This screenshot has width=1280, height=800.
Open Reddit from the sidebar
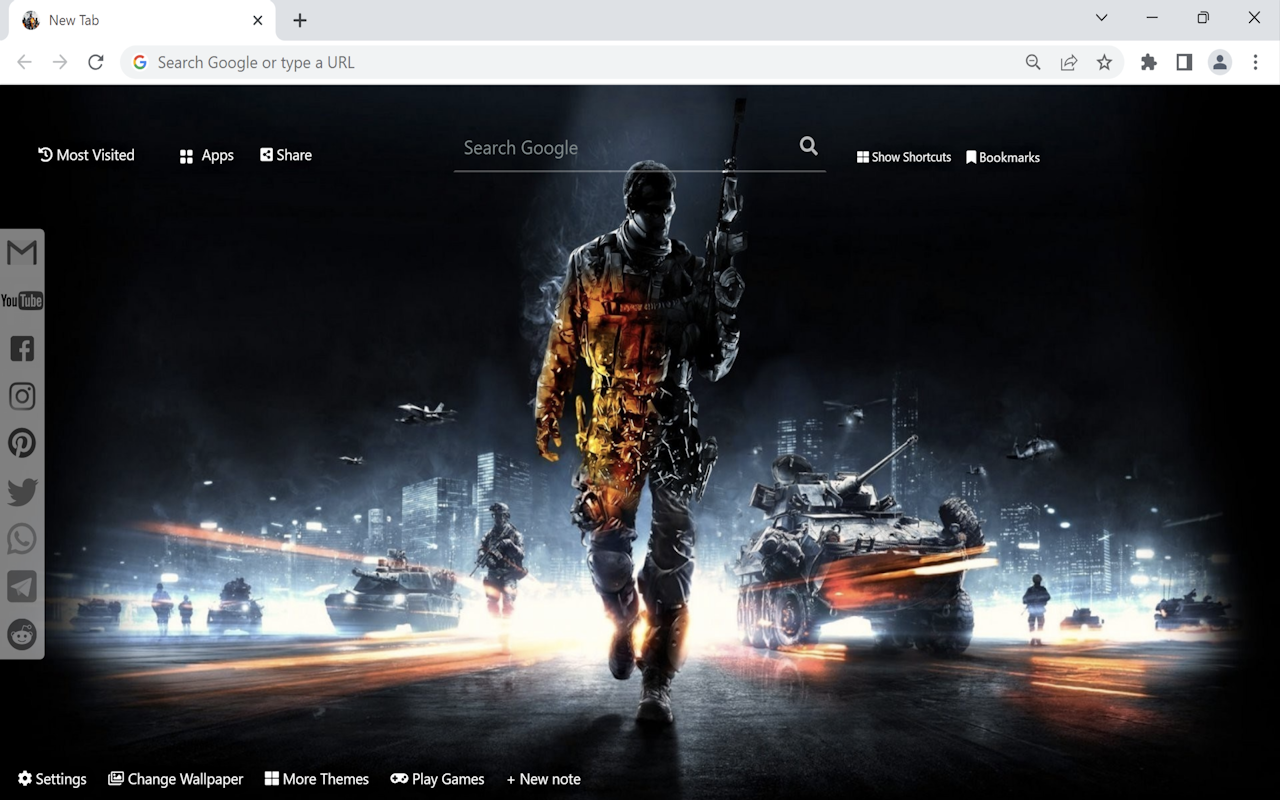[x=22, y=634]
